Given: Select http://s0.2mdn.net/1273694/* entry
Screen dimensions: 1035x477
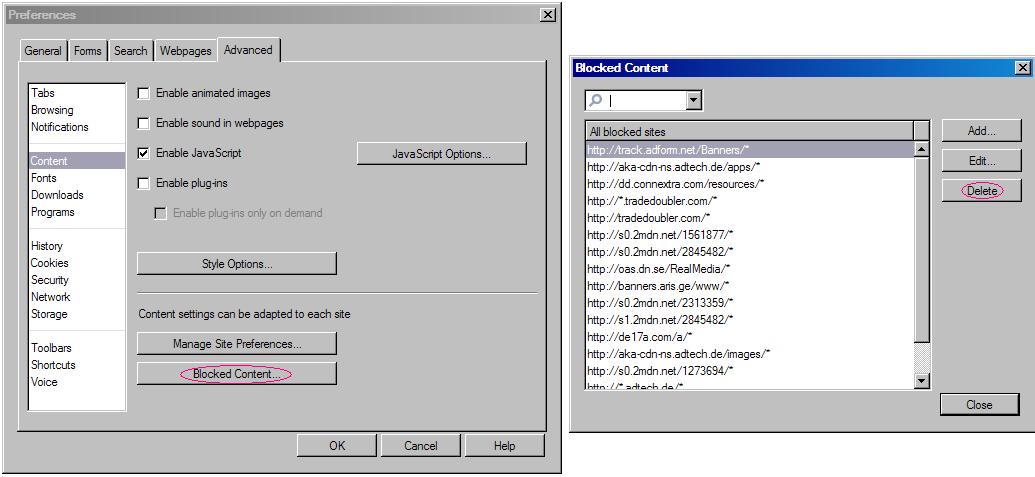Looking at the screenshot, I should point(749,371).
